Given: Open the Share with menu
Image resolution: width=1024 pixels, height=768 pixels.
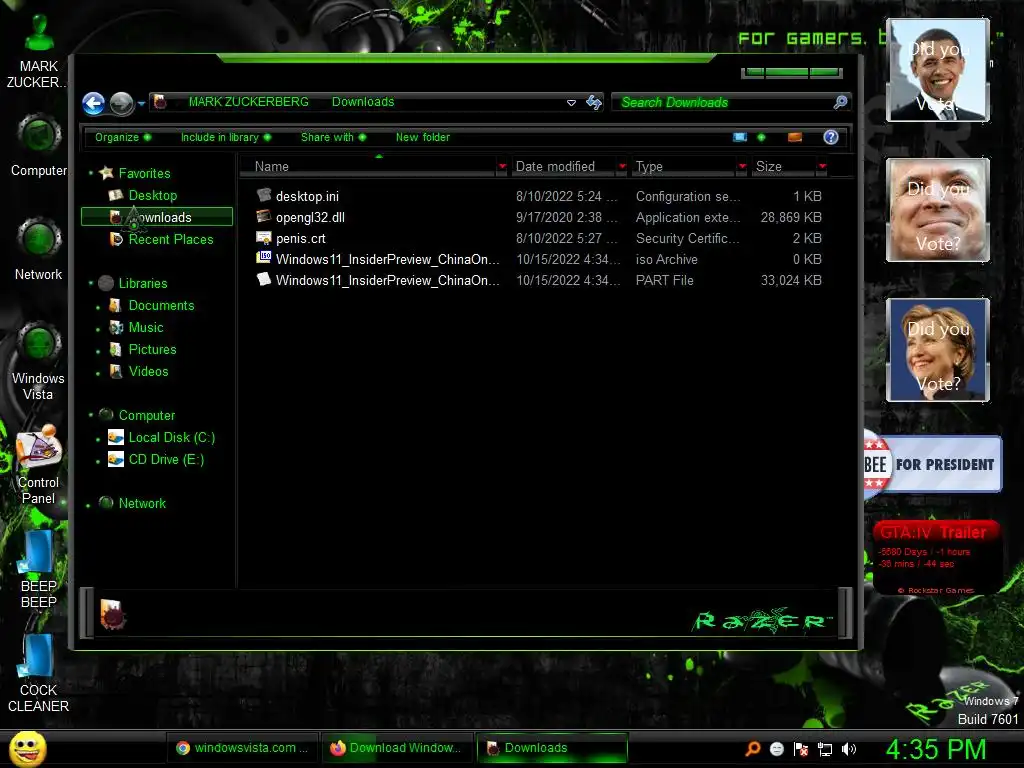Looking at the screenshot, I should pyautogui.click(x=333, y=137).
